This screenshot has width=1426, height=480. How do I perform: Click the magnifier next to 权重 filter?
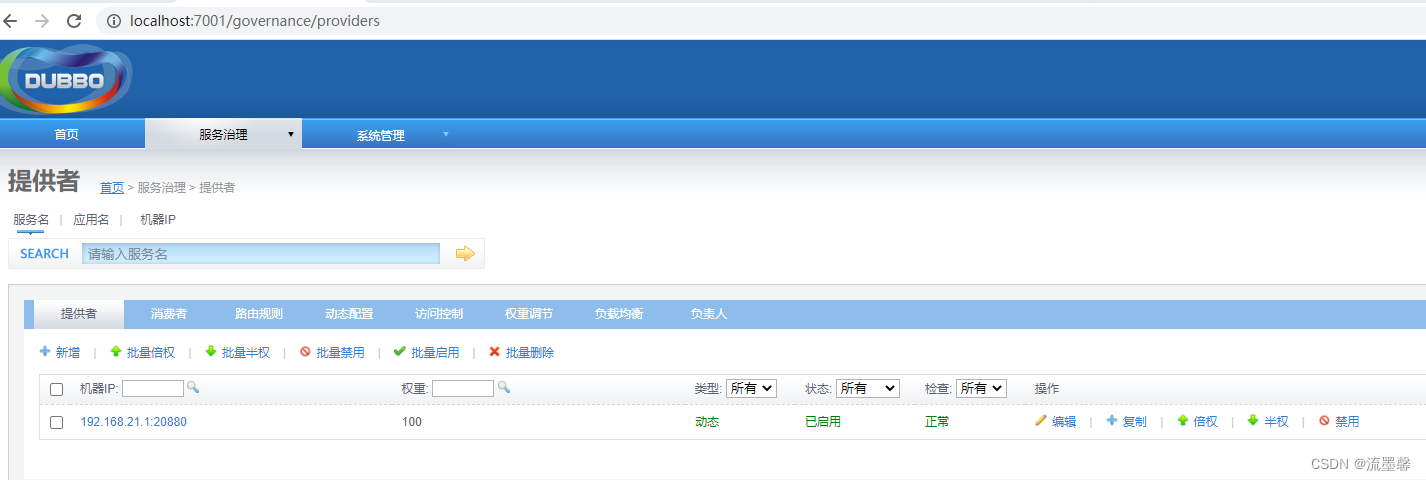pyautogui.click(x=503, y=387)
